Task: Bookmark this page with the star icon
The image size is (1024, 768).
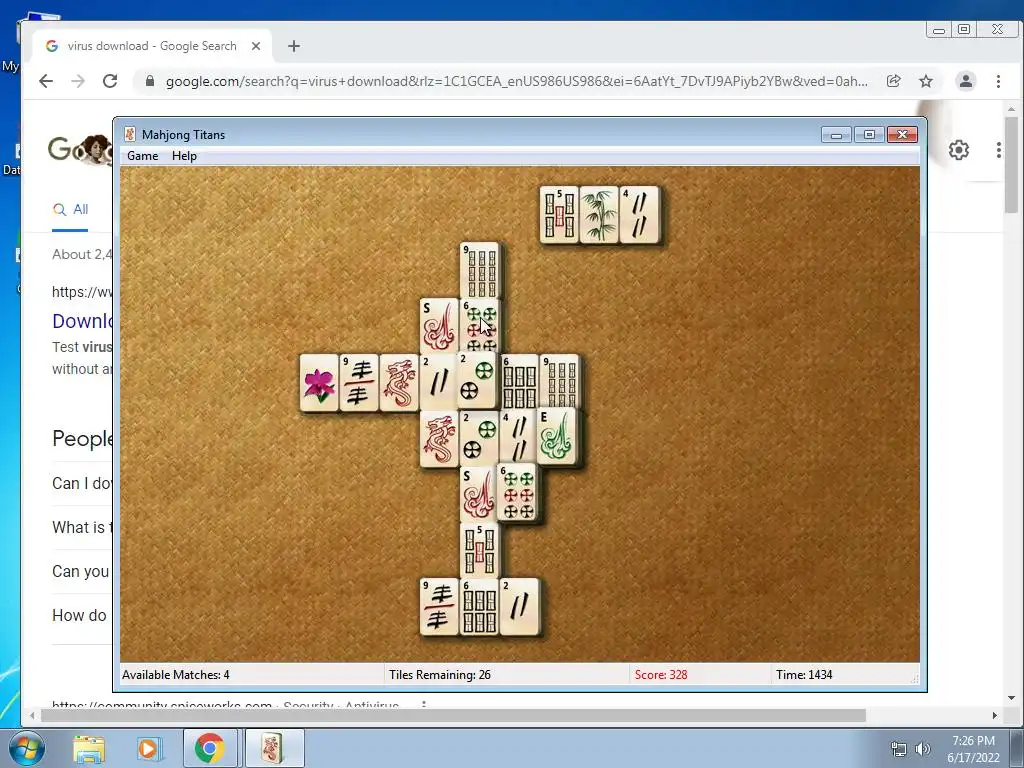Action: coord(926,81)
